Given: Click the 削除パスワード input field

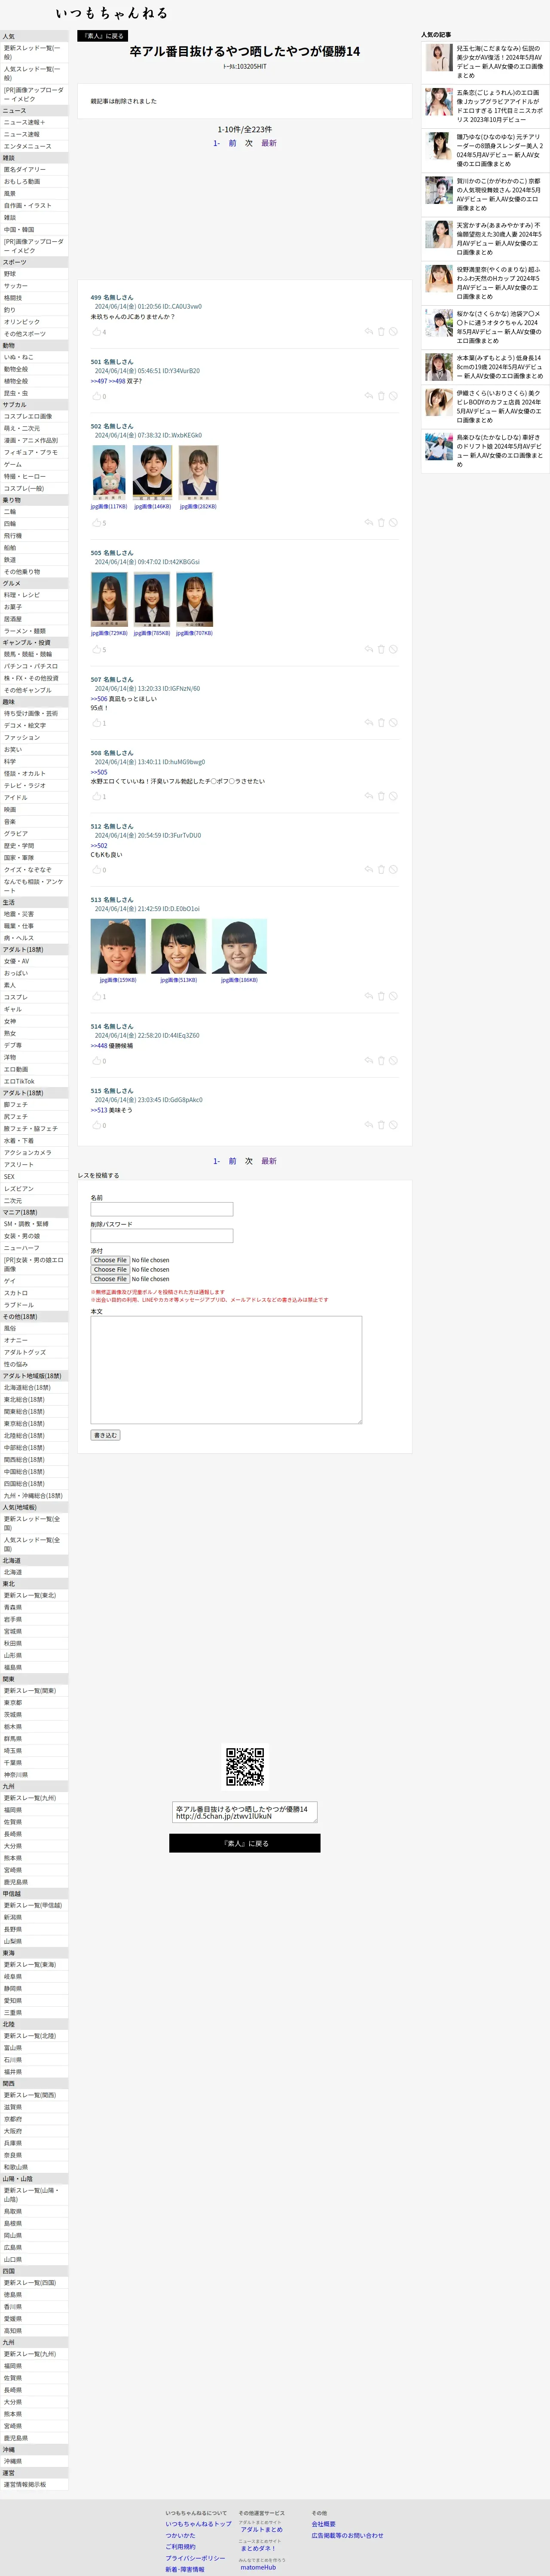Looking at the screenshot, I should click(x=162, y=1236).
